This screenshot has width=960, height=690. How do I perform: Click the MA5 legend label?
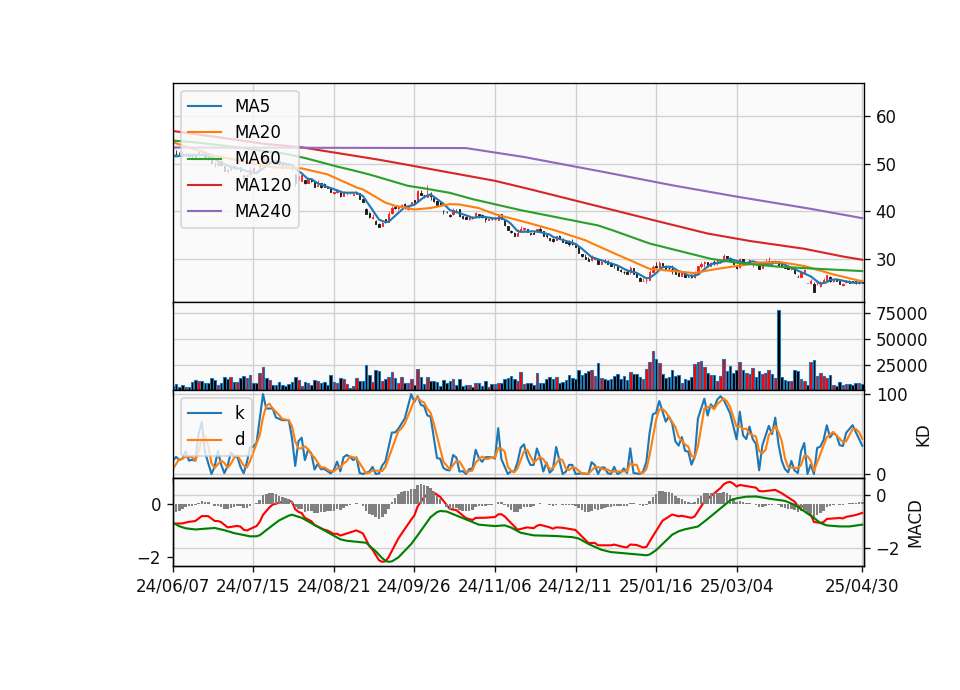click(x=252, y=106)
